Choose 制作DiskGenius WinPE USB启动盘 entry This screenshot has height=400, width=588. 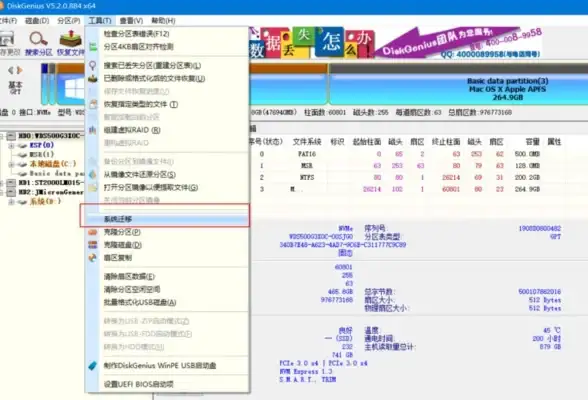click(x=167, y=366)
